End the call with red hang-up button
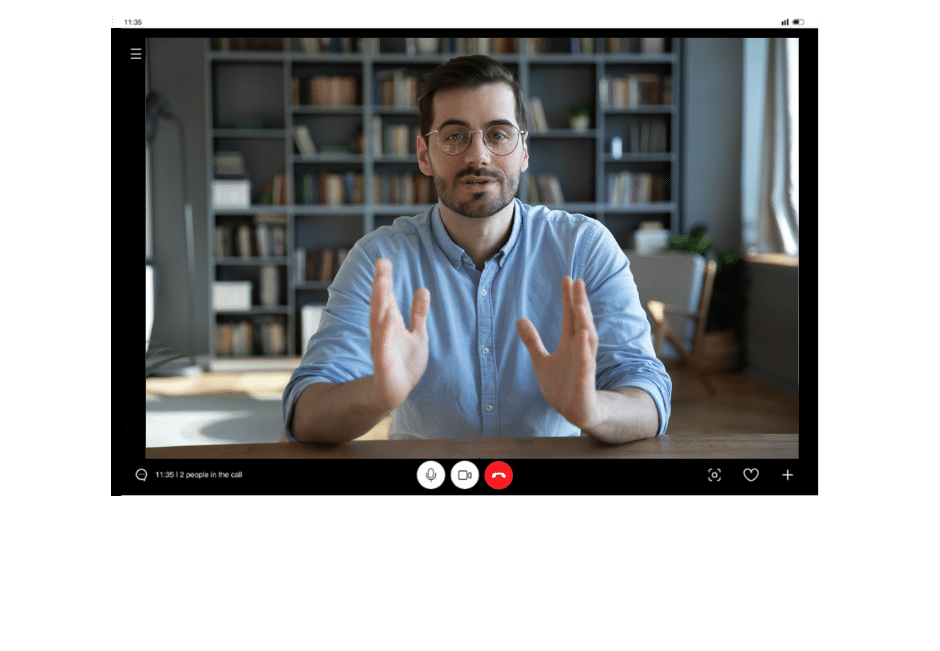The image size is (940, 651). click(499, 475)
